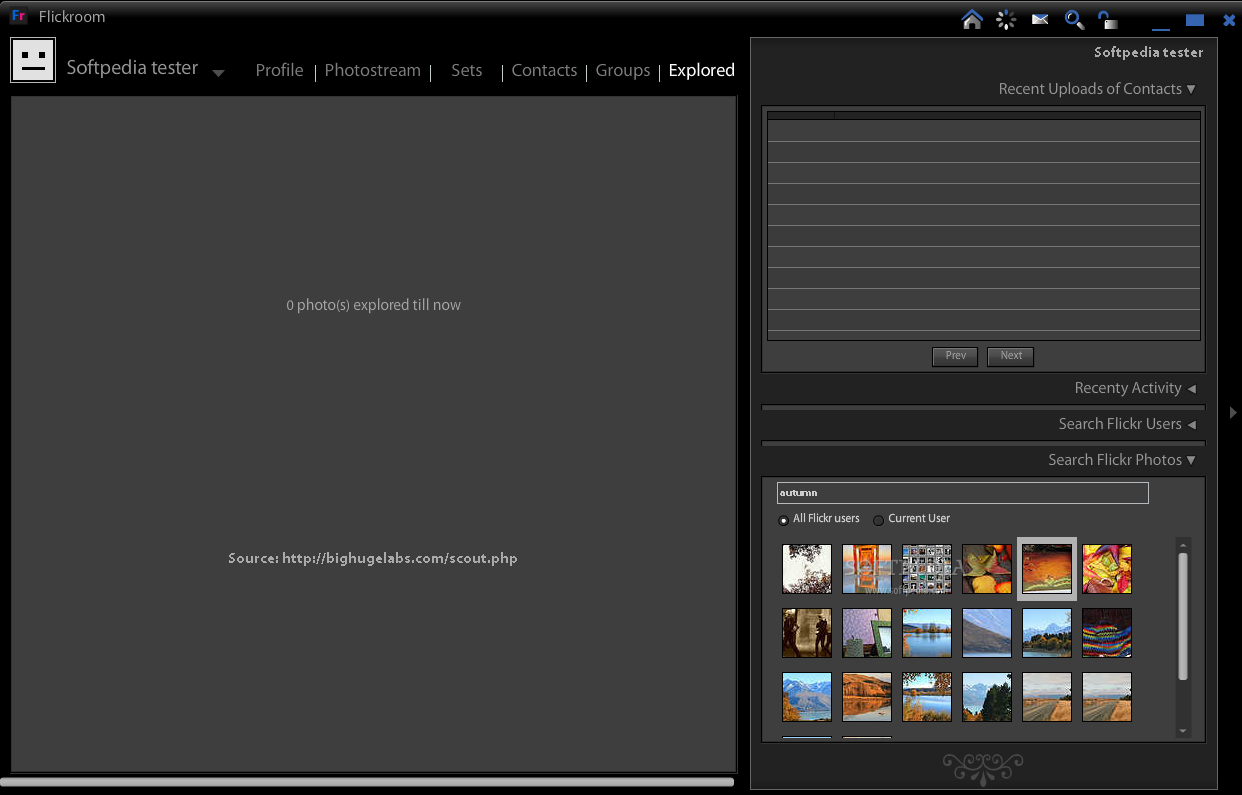
Task: Click the horizontal scrollbar under main panel
Action: click(368, 782)
